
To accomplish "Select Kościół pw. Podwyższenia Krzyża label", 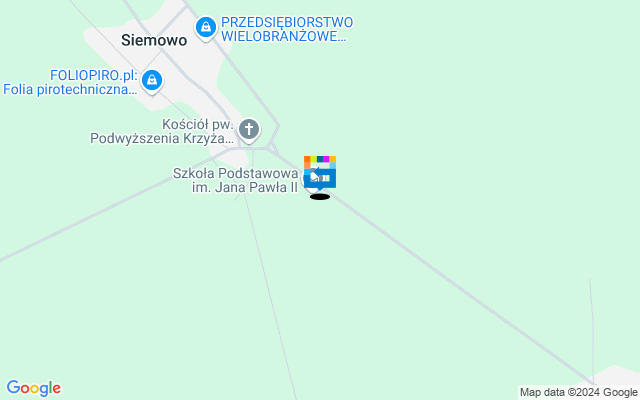I will [x=162, y=131].
